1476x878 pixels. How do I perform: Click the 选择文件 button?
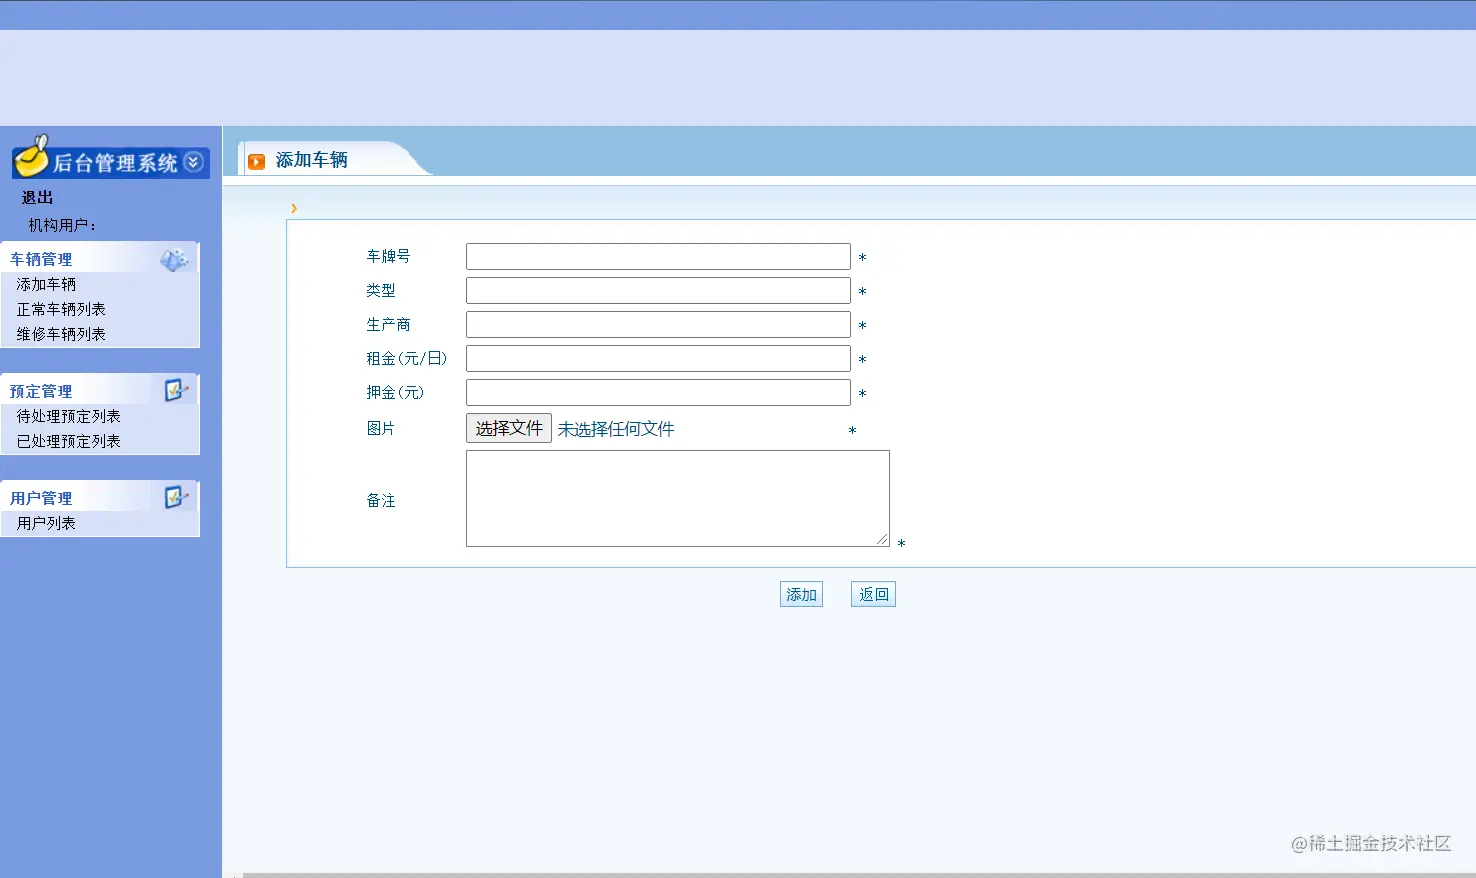coord(509,428)
